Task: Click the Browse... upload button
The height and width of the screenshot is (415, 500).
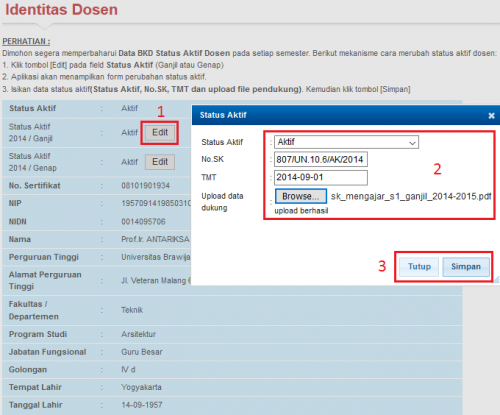Action: tap(301, 196)
